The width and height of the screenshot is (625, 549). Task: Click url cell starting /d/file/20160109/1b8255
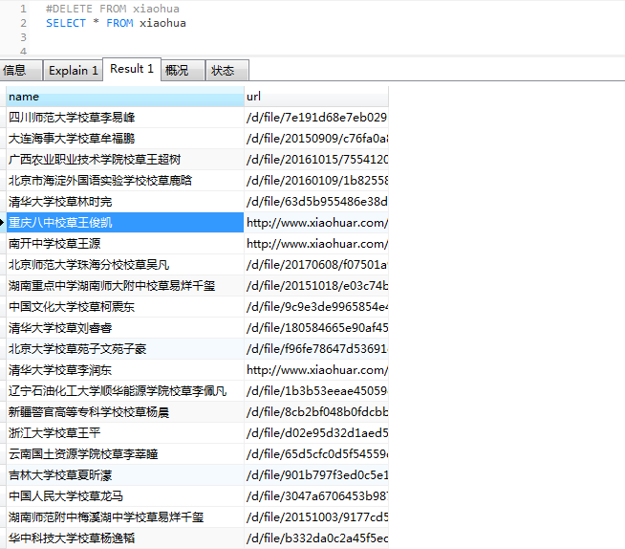(316, 181)
